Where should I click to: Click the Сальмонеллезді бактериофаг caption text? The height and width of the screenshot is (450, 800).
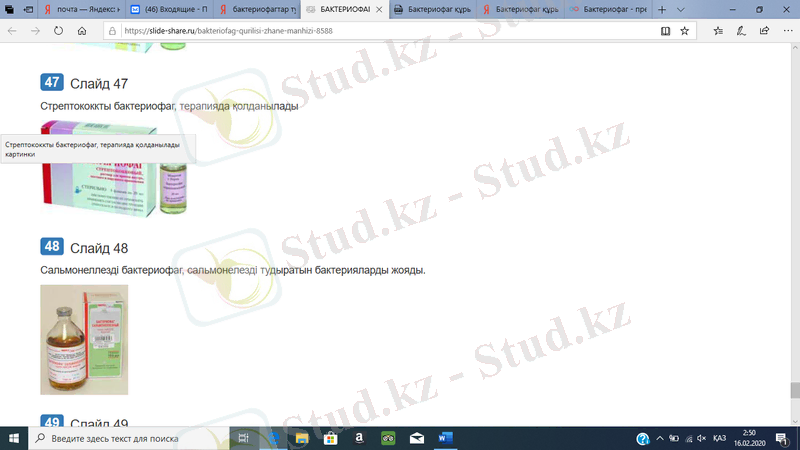(x=233, y=270)
